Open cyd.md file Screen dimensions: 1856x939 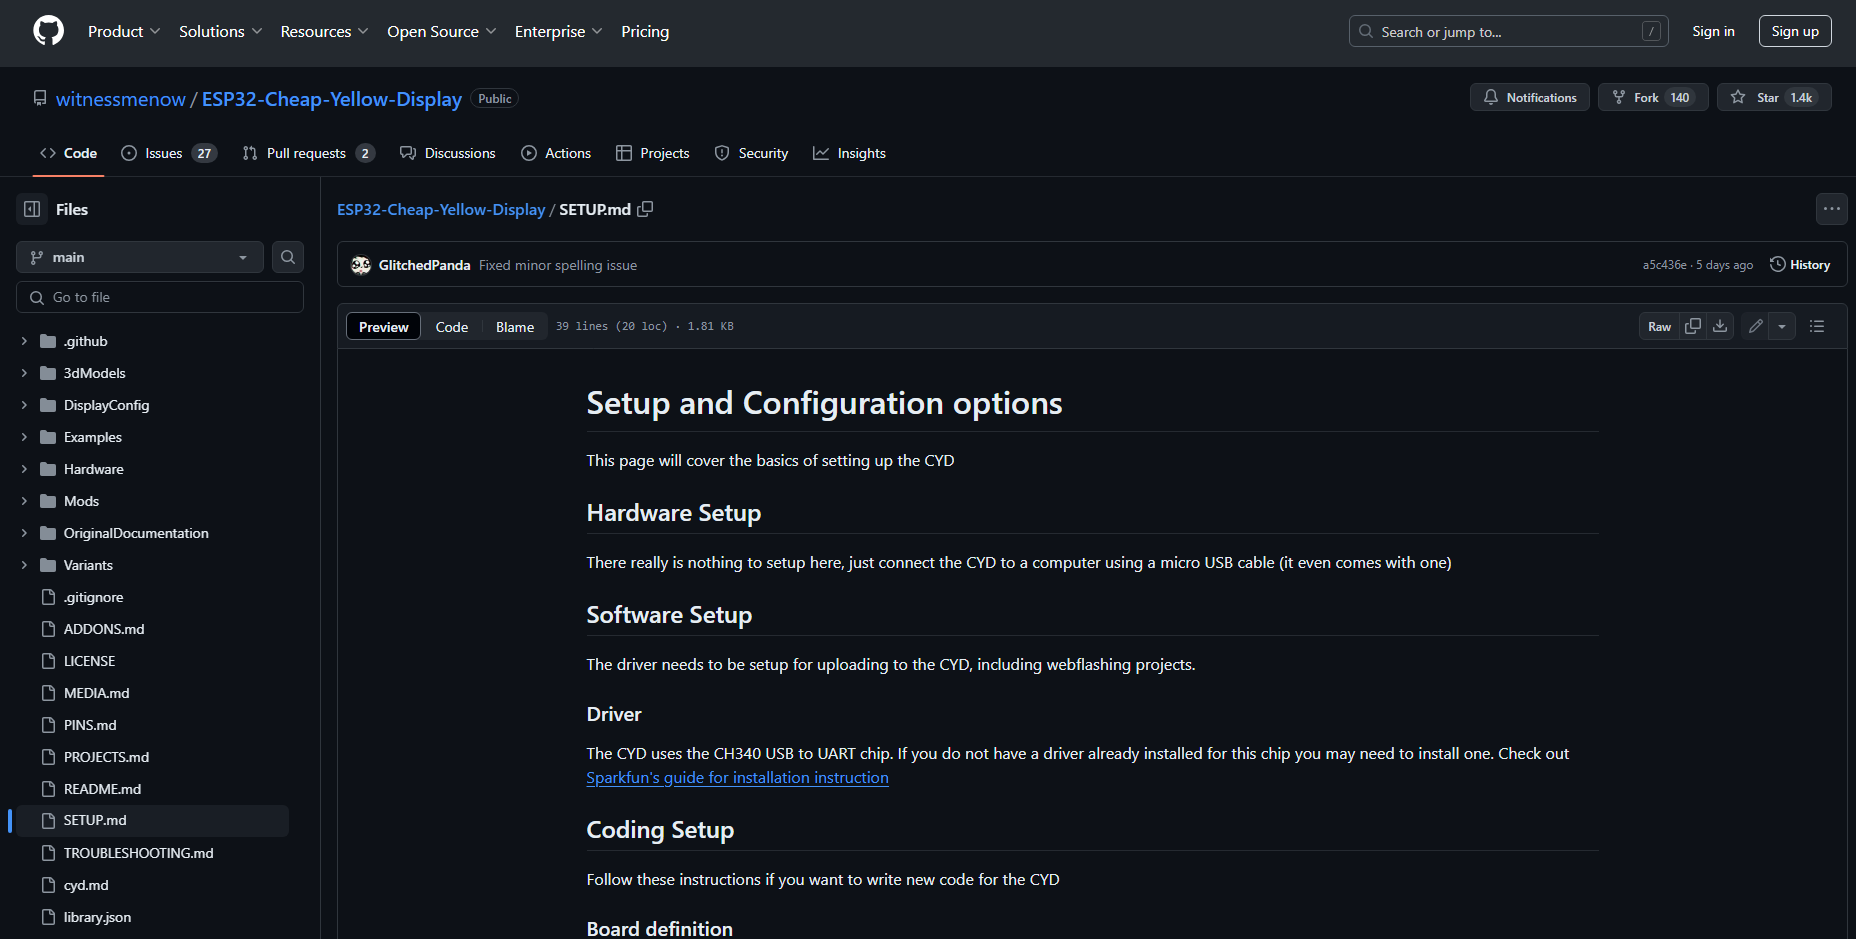[x=86, y=885]
